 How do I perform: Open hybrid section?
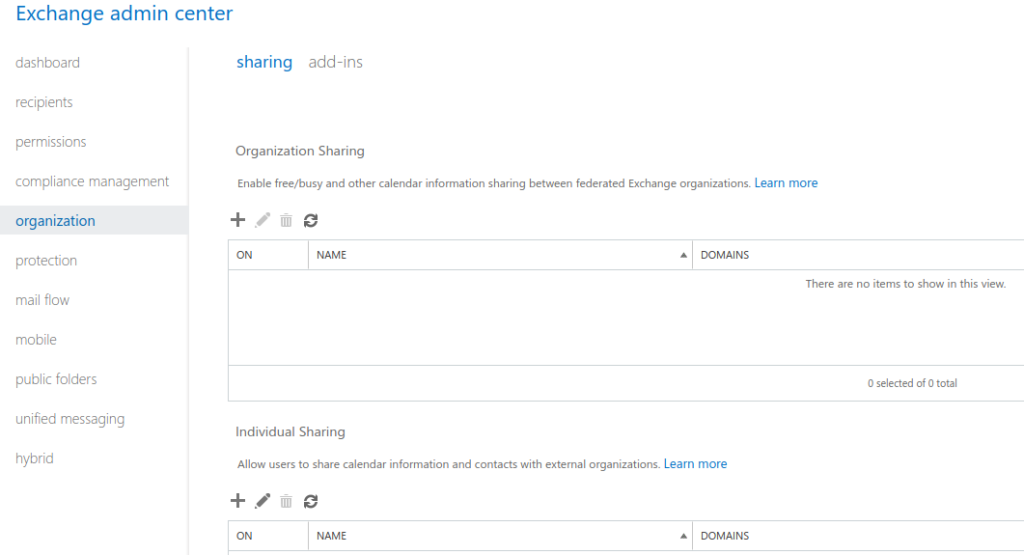35,458
